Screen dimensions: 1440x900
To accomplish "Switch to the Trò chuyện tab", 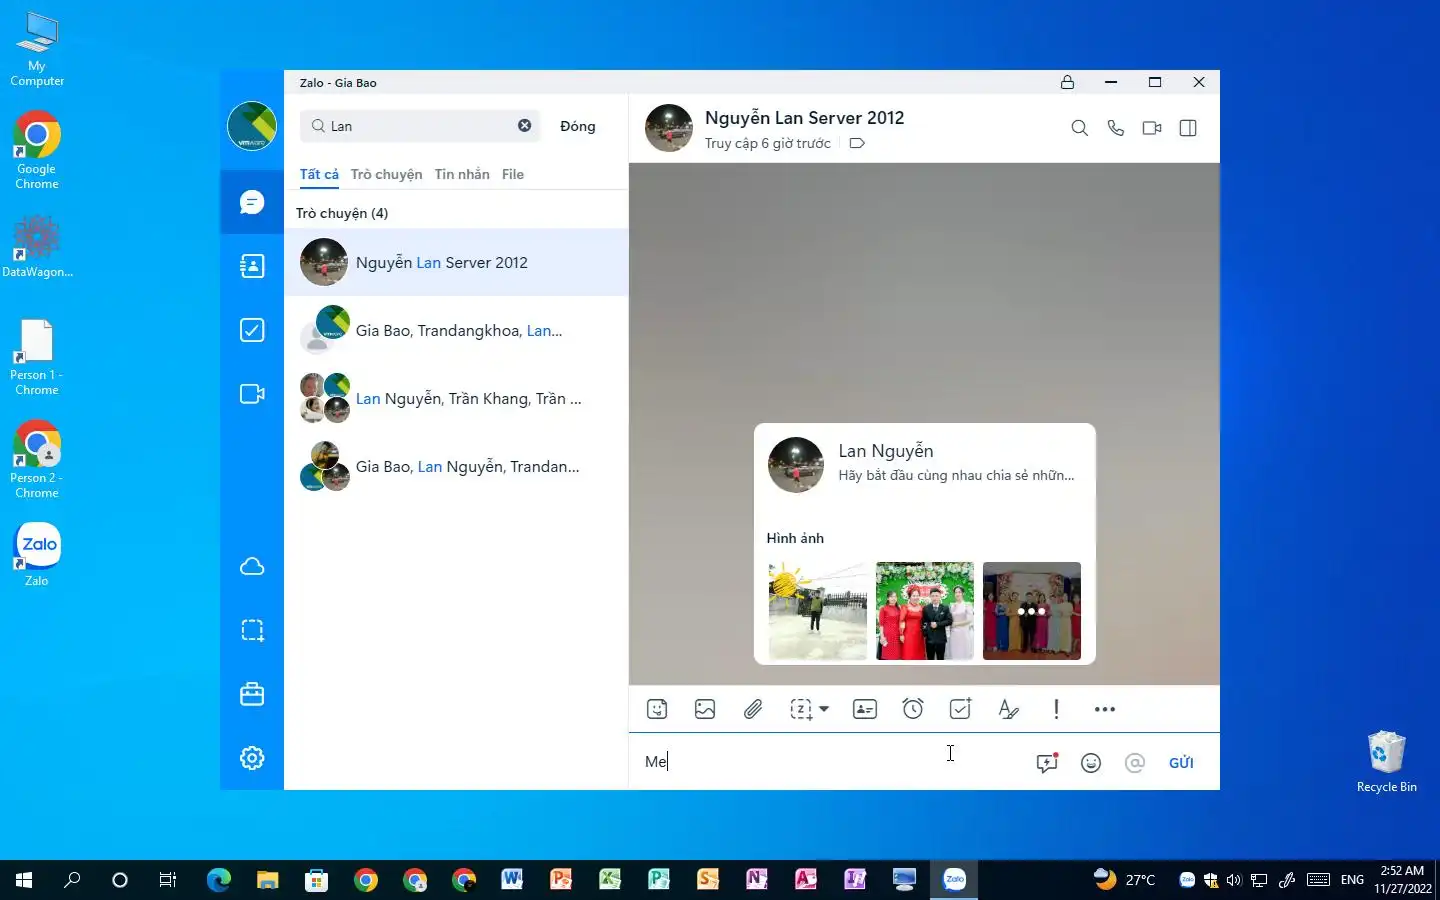I will tap(386, 174).
